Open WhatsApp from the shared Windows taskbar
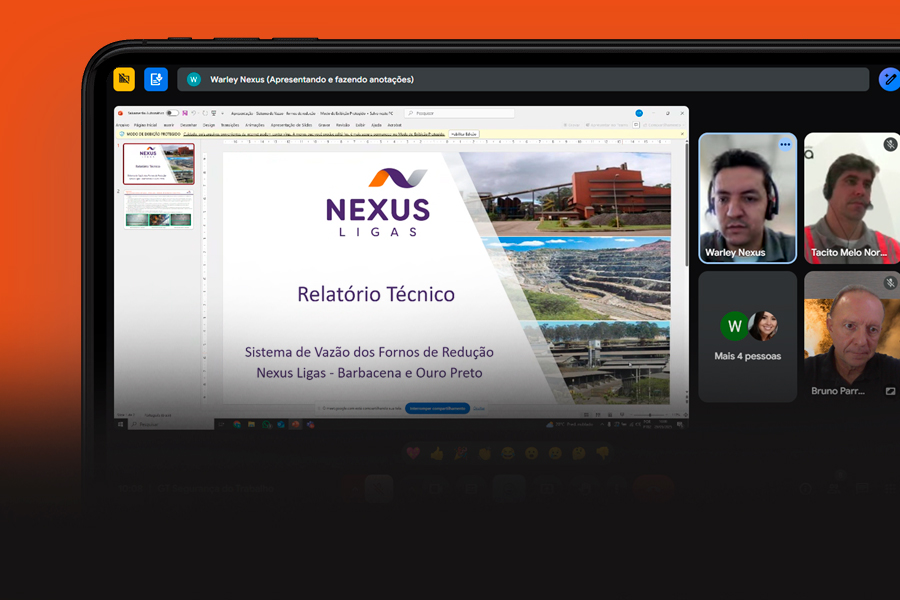Viewport: 900px width, 600px height. (266, 425)
